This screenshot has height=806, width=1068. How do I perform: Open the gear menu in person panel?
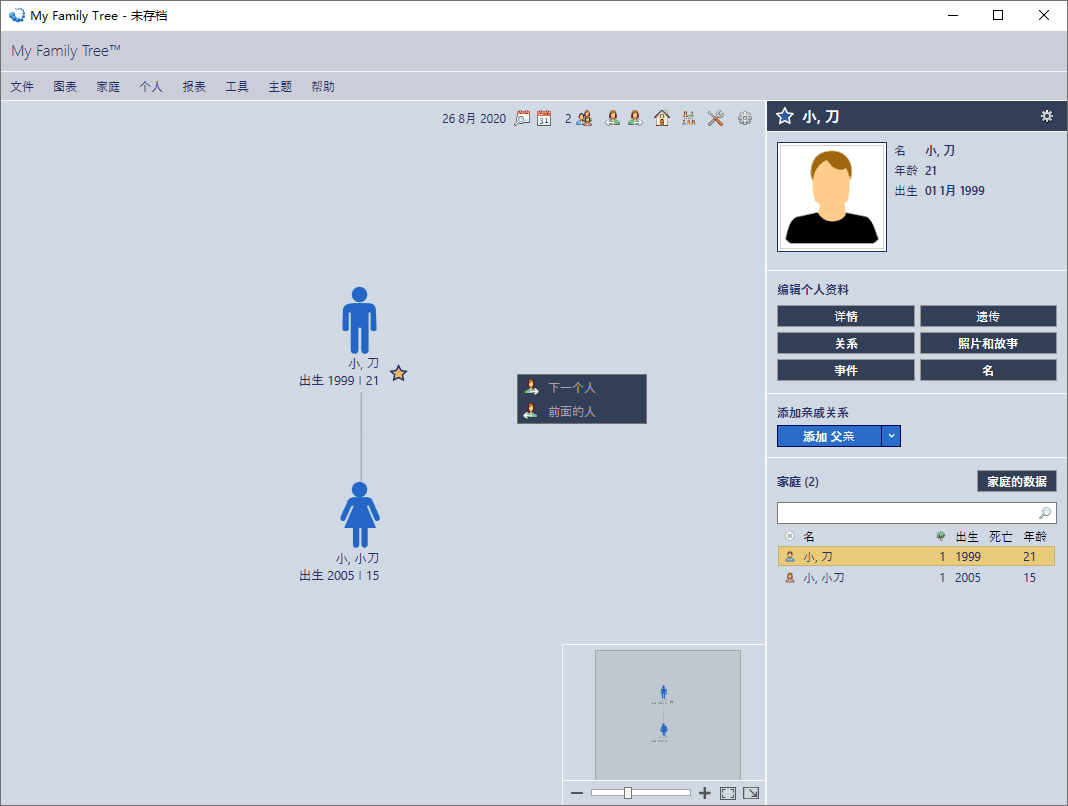(x=1046, y=116)
